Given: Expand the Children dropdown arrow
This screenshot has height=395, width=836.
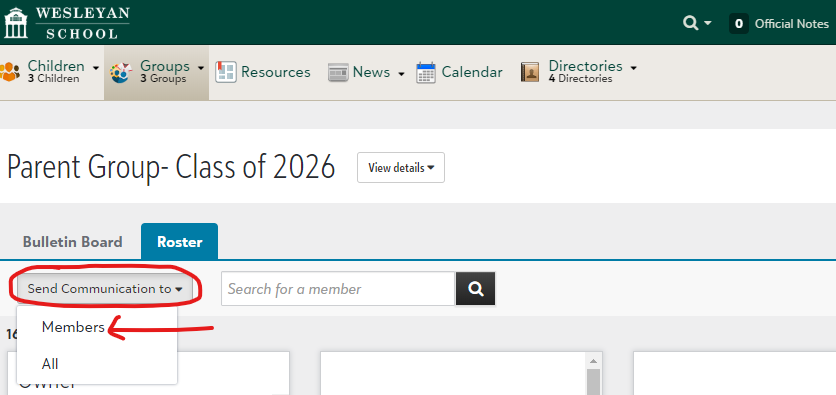Looking at the screenshot, I should pyautogui.click(x=95, y=68).
